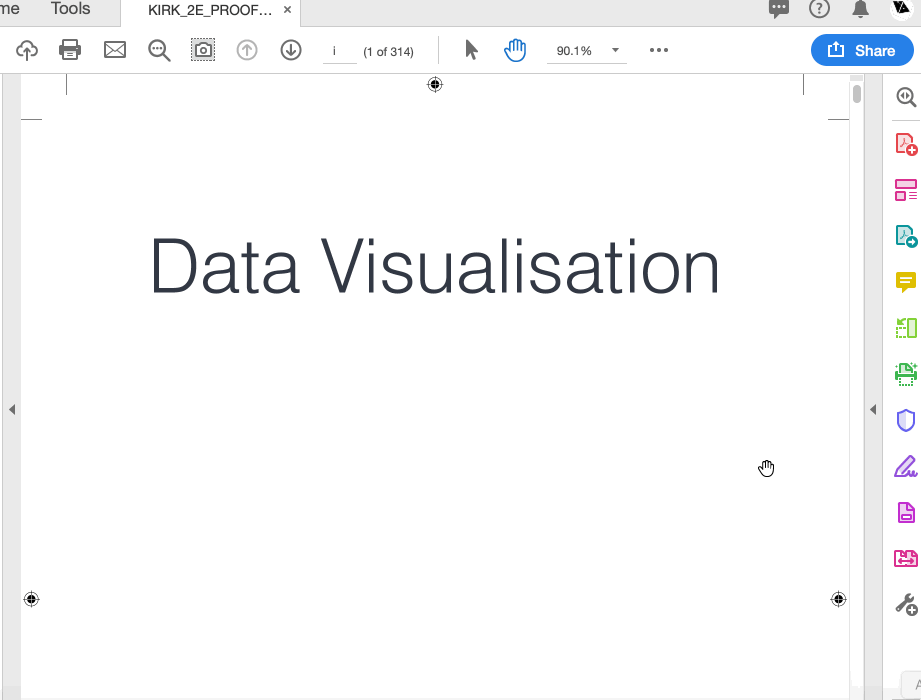The width and height of the screenshot is (921, 700).
Task: Select the snapshot camera tool
Action: point(203,50)
